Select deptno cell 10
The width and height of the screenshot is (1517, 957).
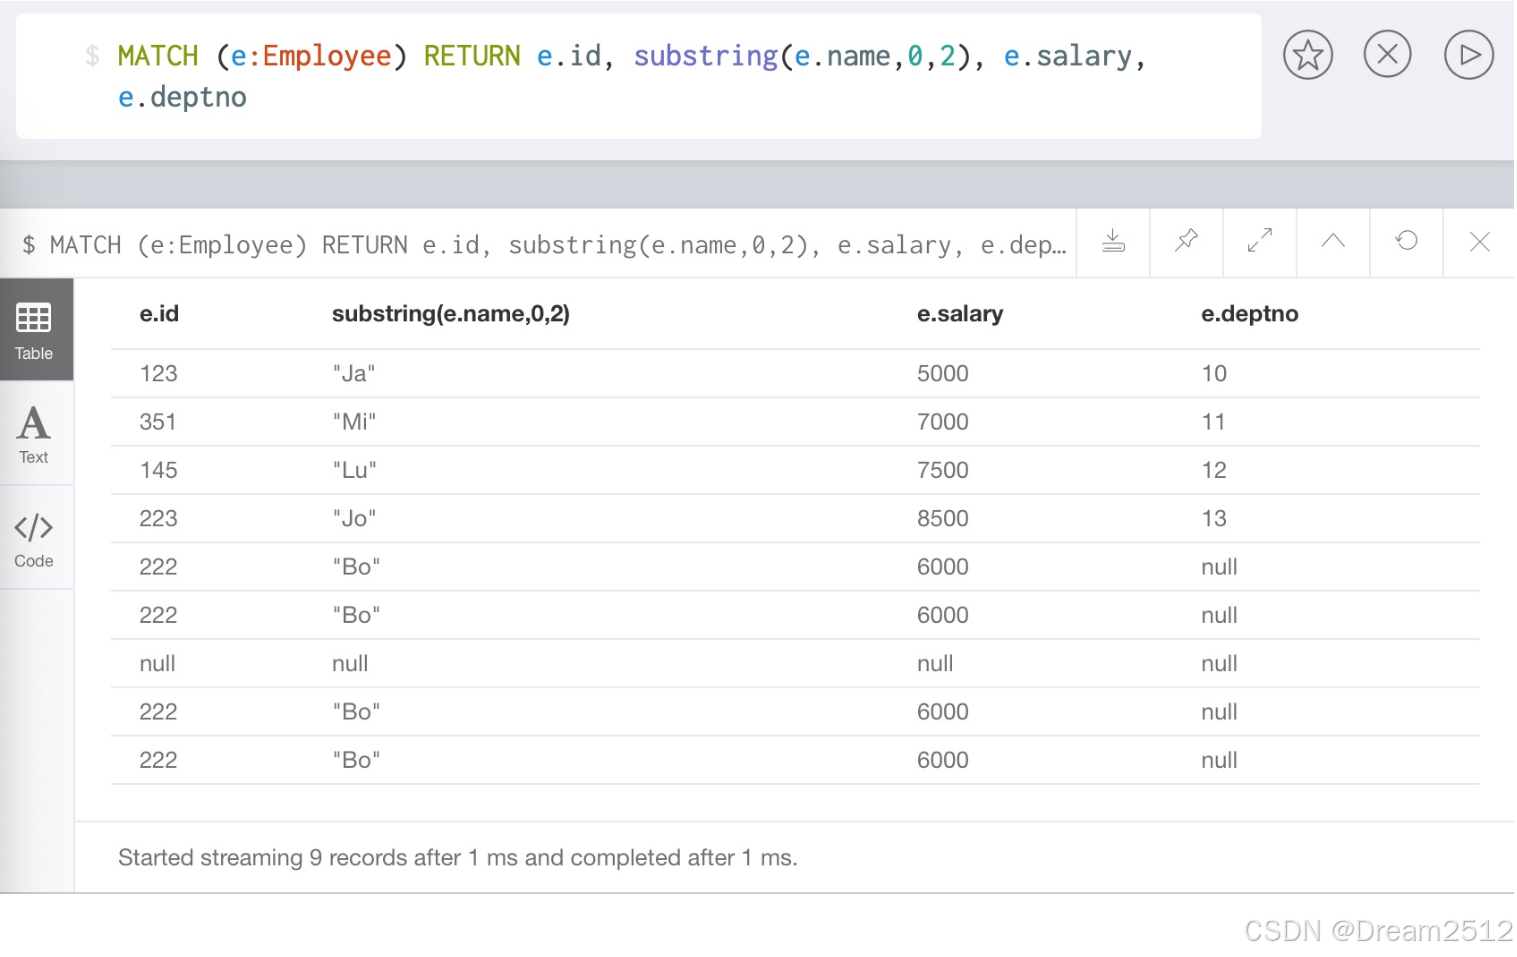(1214, 374)
